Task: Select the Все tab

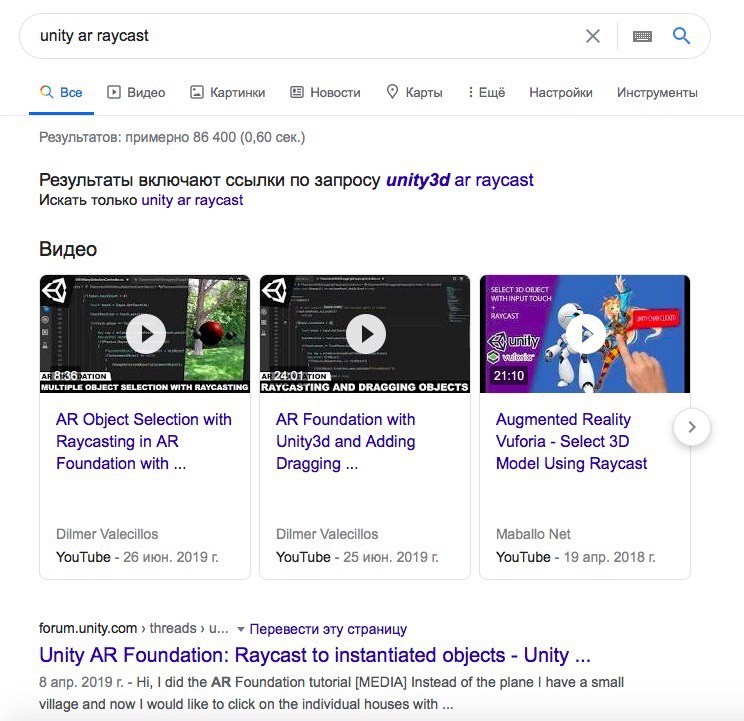Action: (x=61, y=92)
